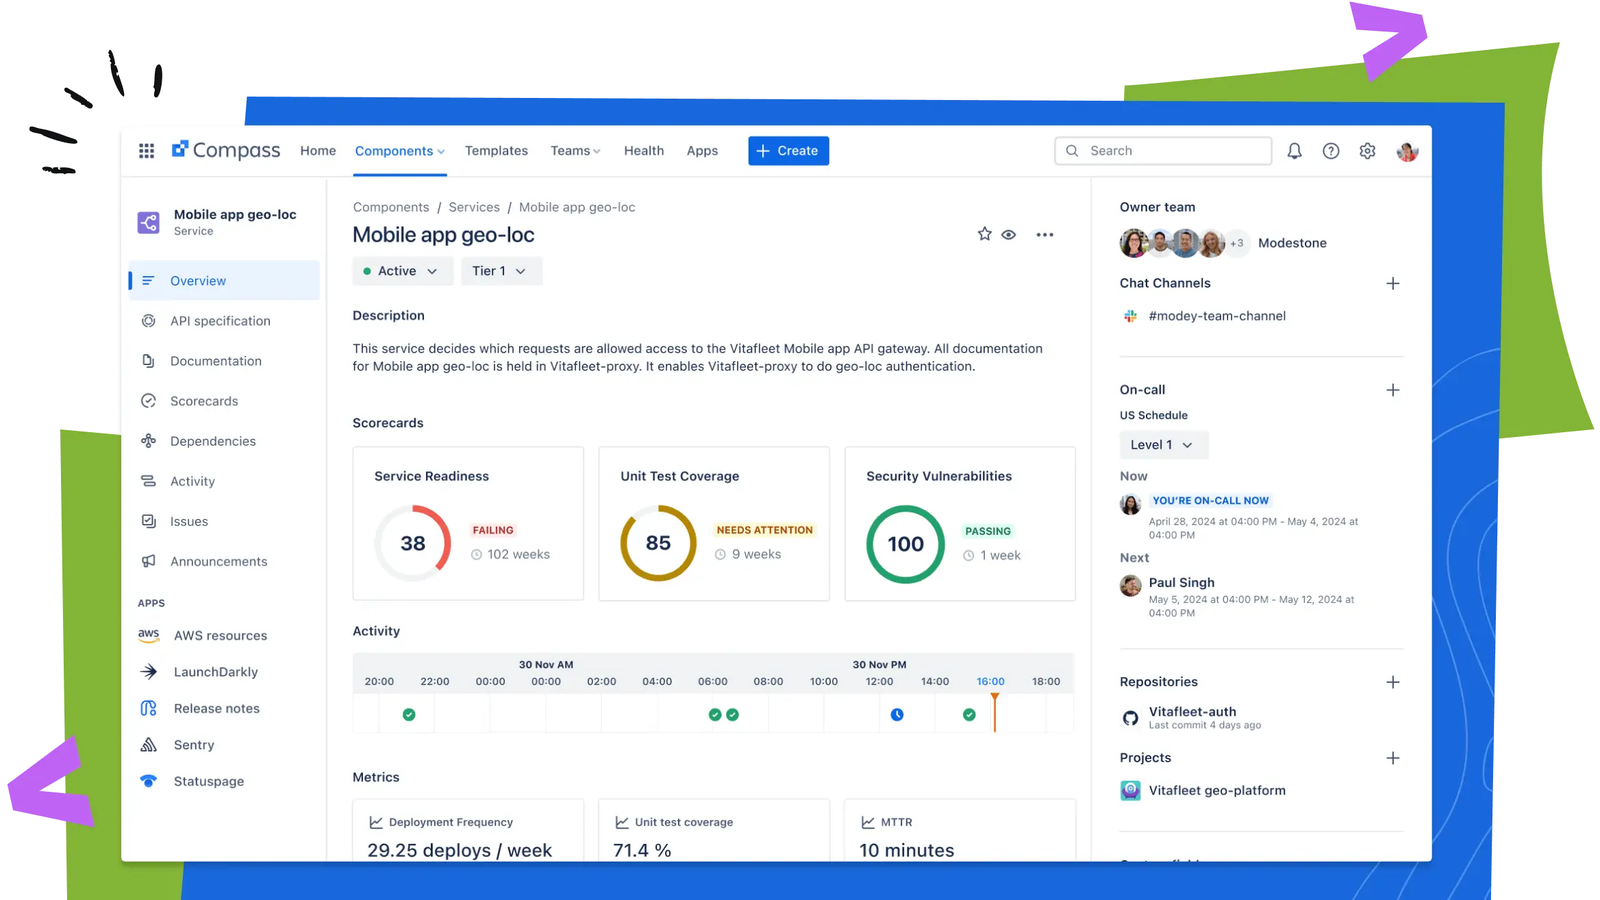Click the blue clock event on activity timeline
This screenshot has width=1600, height=900.
pyautogui.click(x=897, y=714)
